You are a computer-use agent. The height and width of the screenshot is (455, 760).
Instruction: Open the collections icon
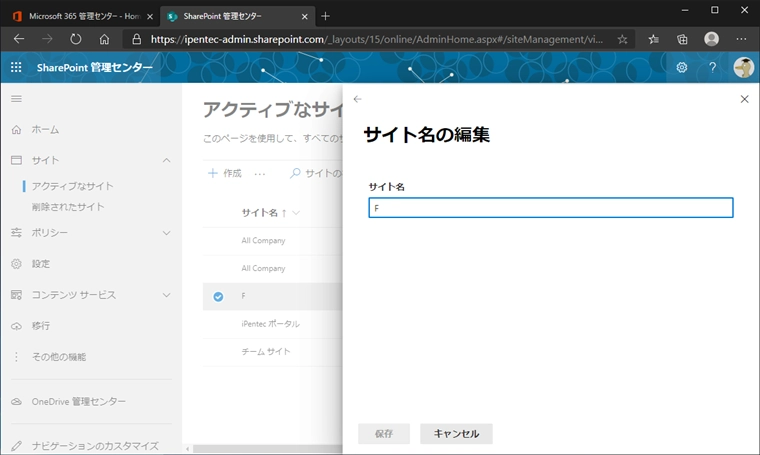682,39
